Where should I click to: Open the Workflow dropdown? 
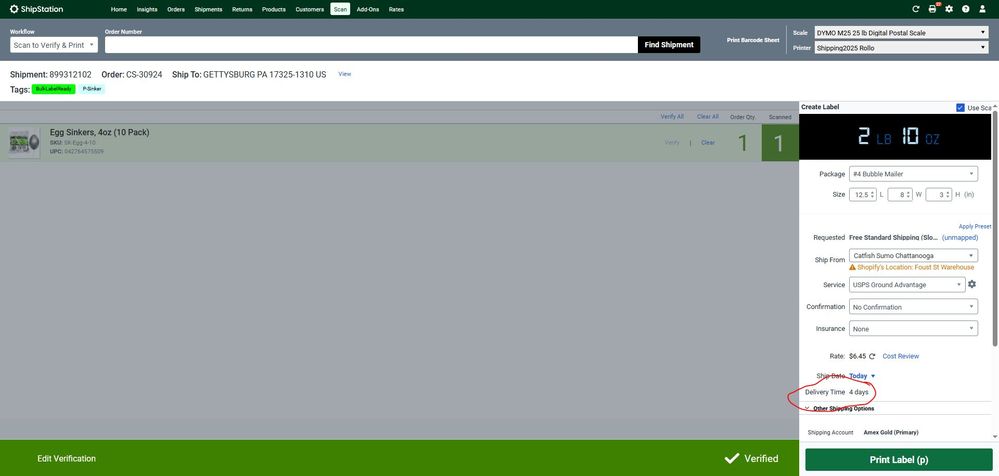(53, 45)
